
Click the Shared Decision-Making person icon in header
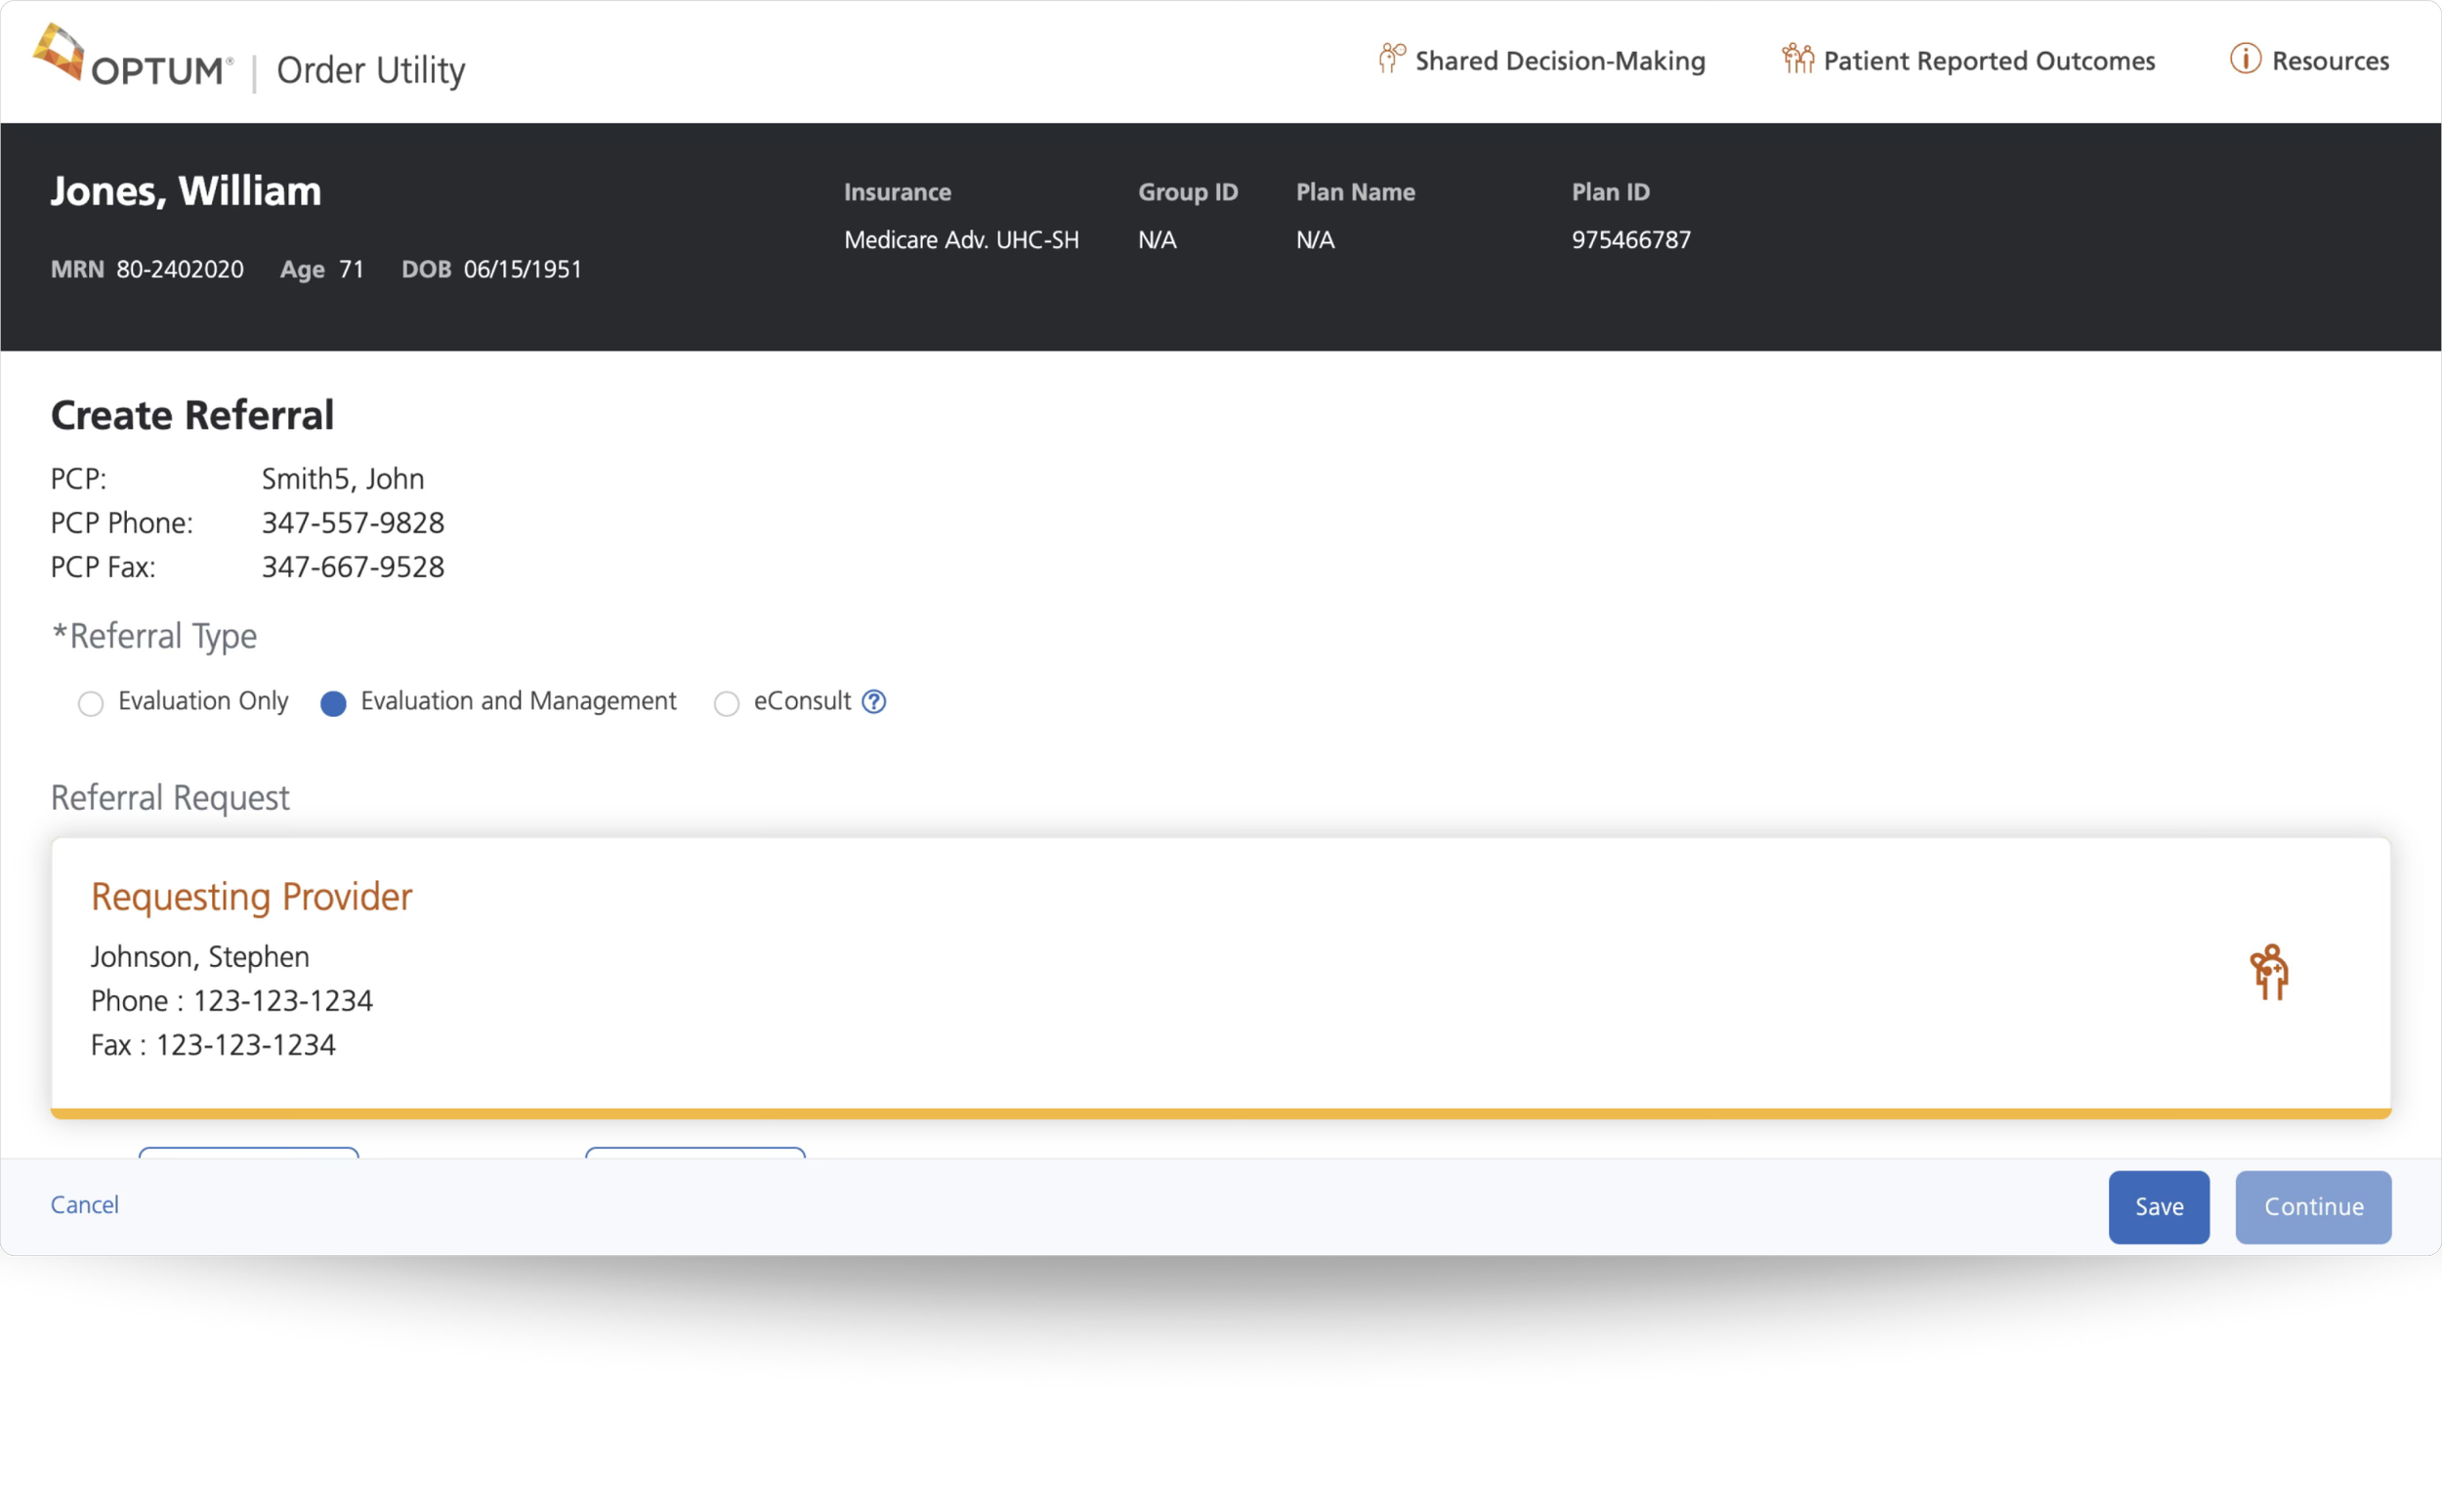(1391, 58)
